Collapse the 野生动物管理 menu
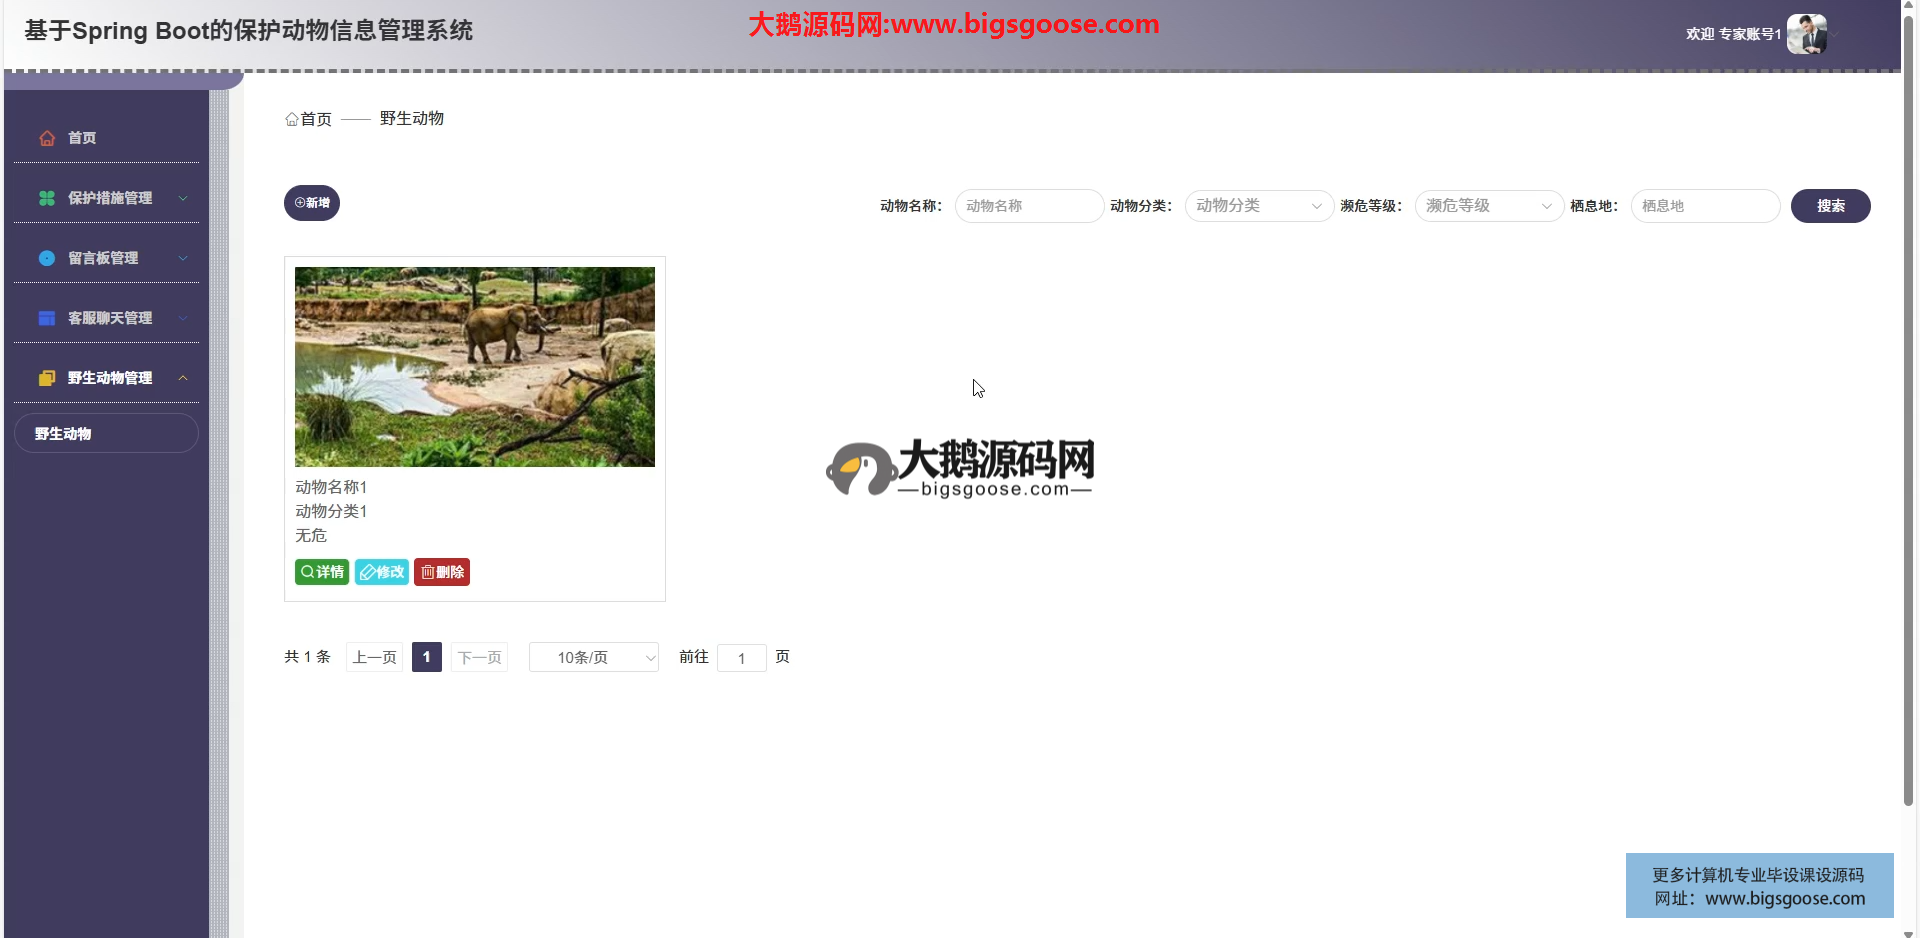Viewport: 1920px width, 938px height. click(x=183, y=378)
